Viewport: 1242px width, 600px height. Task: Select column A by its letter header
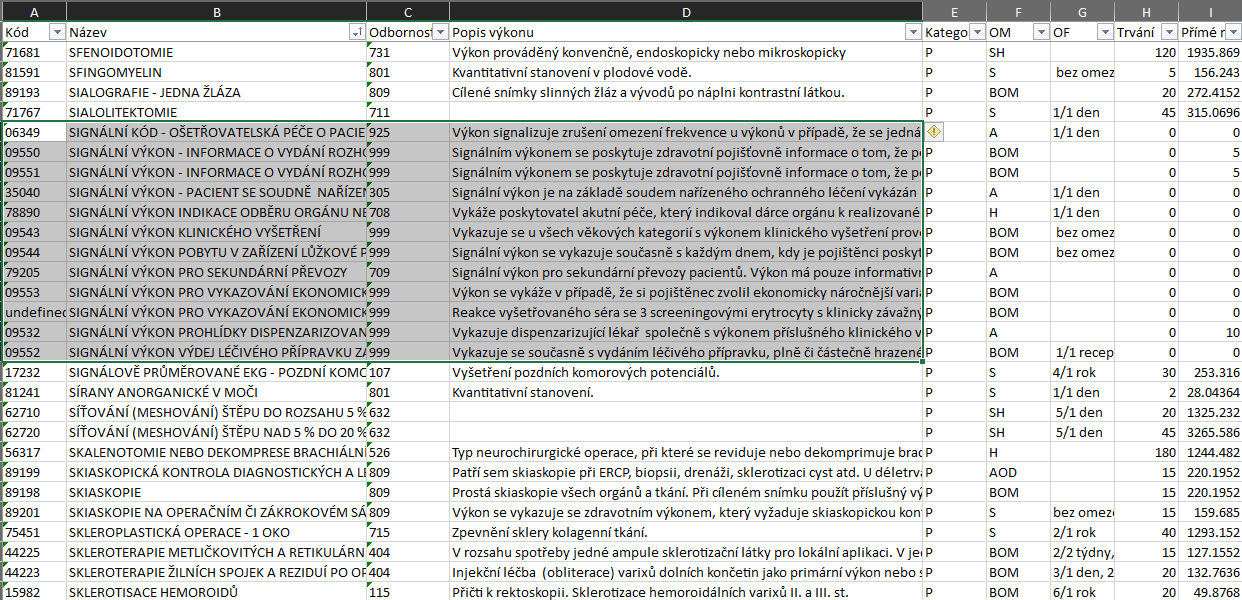[34, 11]
